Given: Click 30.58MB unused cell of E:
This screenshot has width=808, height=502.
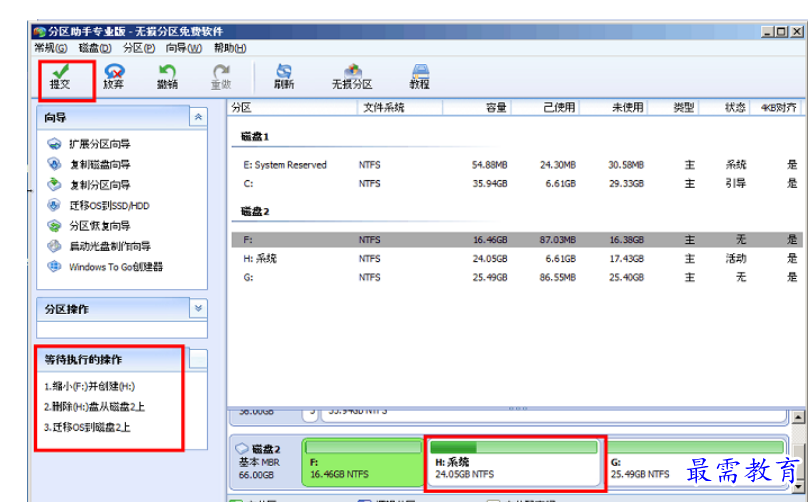Looking at the screenshot, I should click(x=626, y=165).
